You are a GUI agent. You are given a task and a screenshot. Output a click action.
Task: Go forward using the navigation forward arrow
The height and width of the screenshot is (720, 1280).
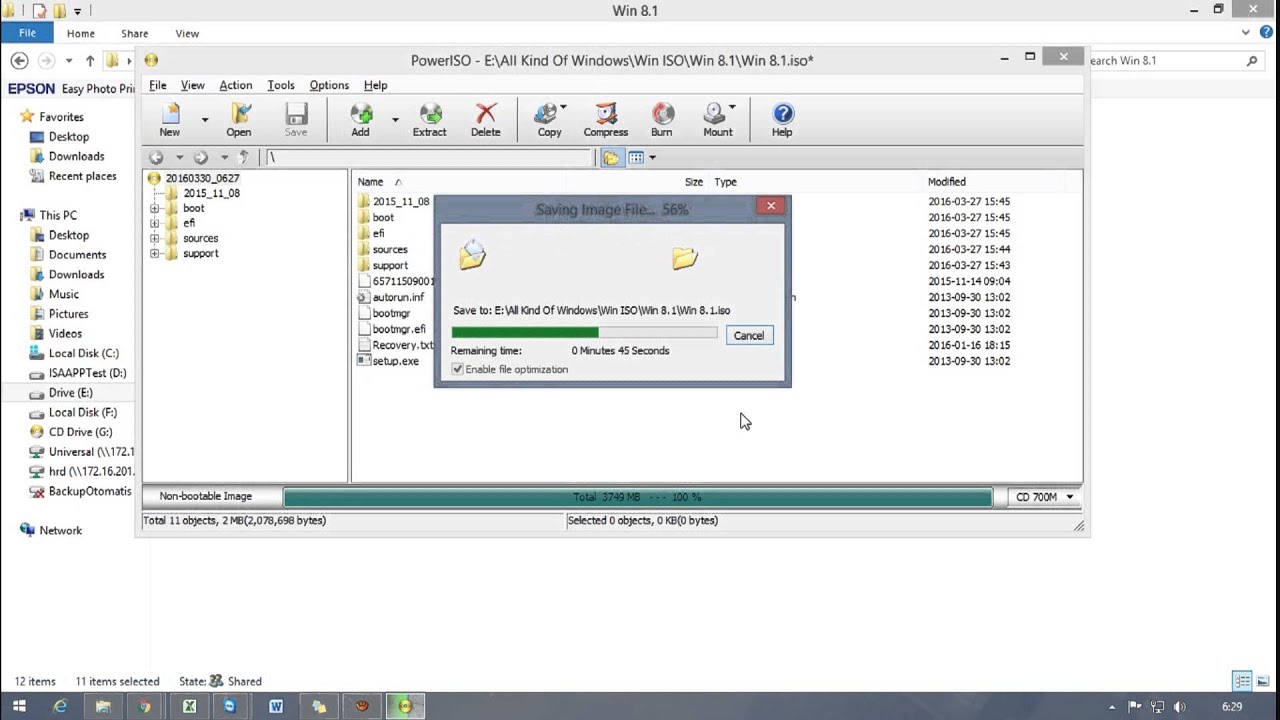pos(201,157)
